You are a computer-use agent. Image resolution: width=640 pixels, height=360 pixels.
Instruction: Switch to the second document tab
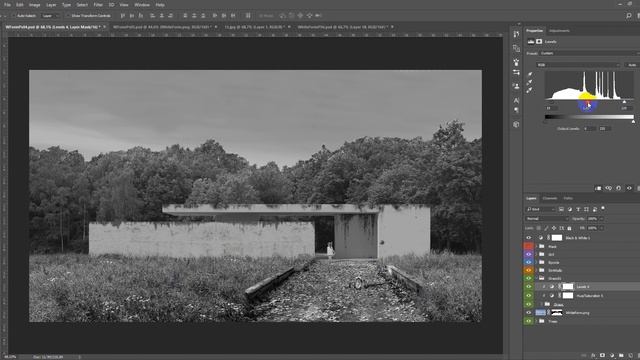(162, 27)
